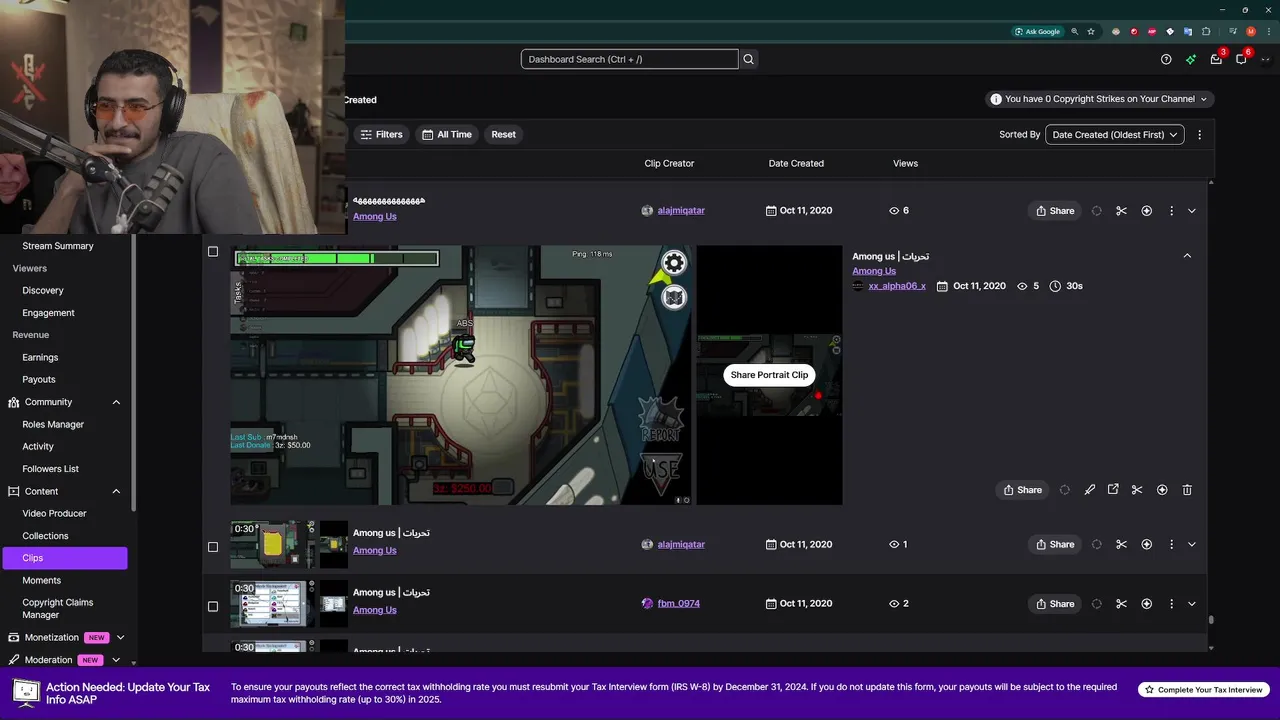Open Moments in the sidebar
The height and width of the screenshot is (720, 1280).
42,580
